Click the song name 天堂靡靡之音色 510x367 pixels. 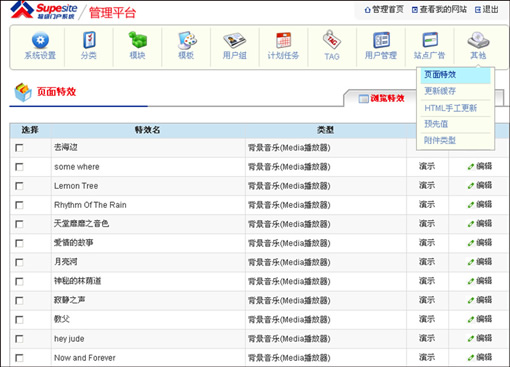[81, 223]
